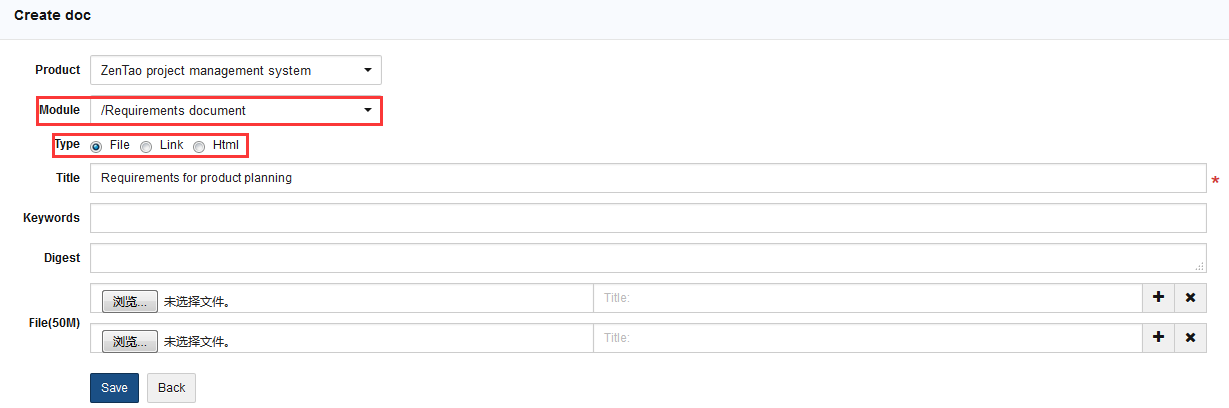Image resolution: width=1229 pixels, height=408 pixels.
Task: Click the Create doc heading
Action: (x=52, y=15)
